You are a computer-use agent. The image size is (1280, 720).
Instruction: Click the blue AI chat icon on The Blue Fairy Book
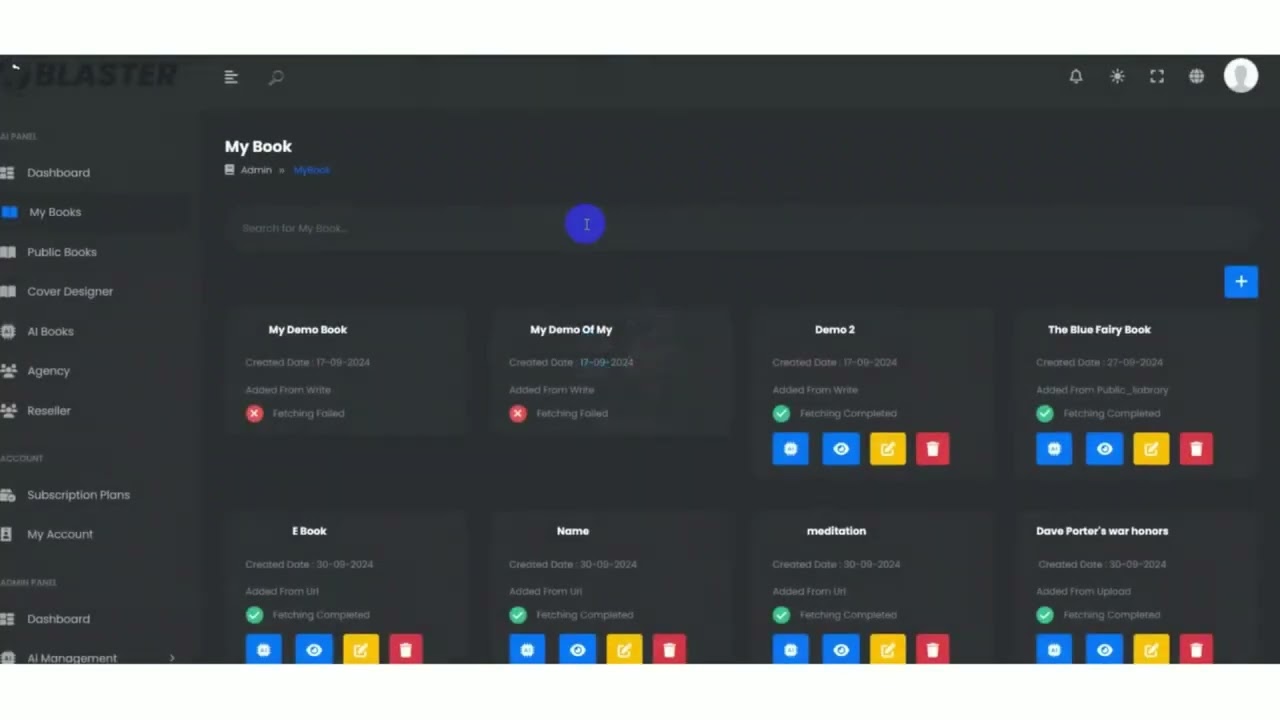click(x=1054, y=449)
